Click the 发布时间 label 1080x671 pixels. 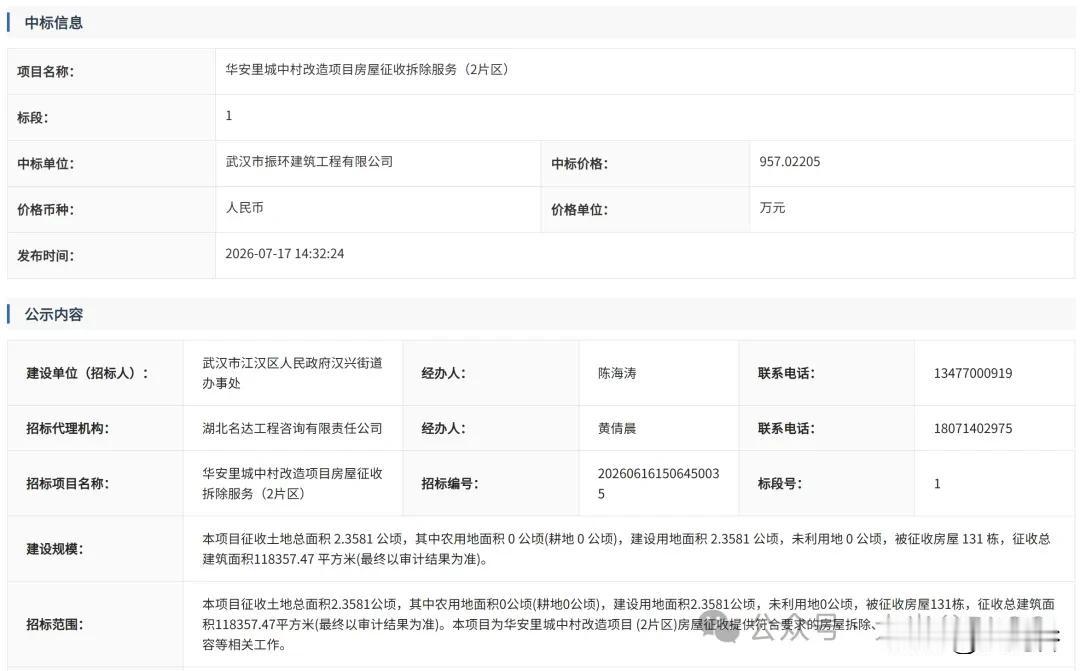coord(45,256)
